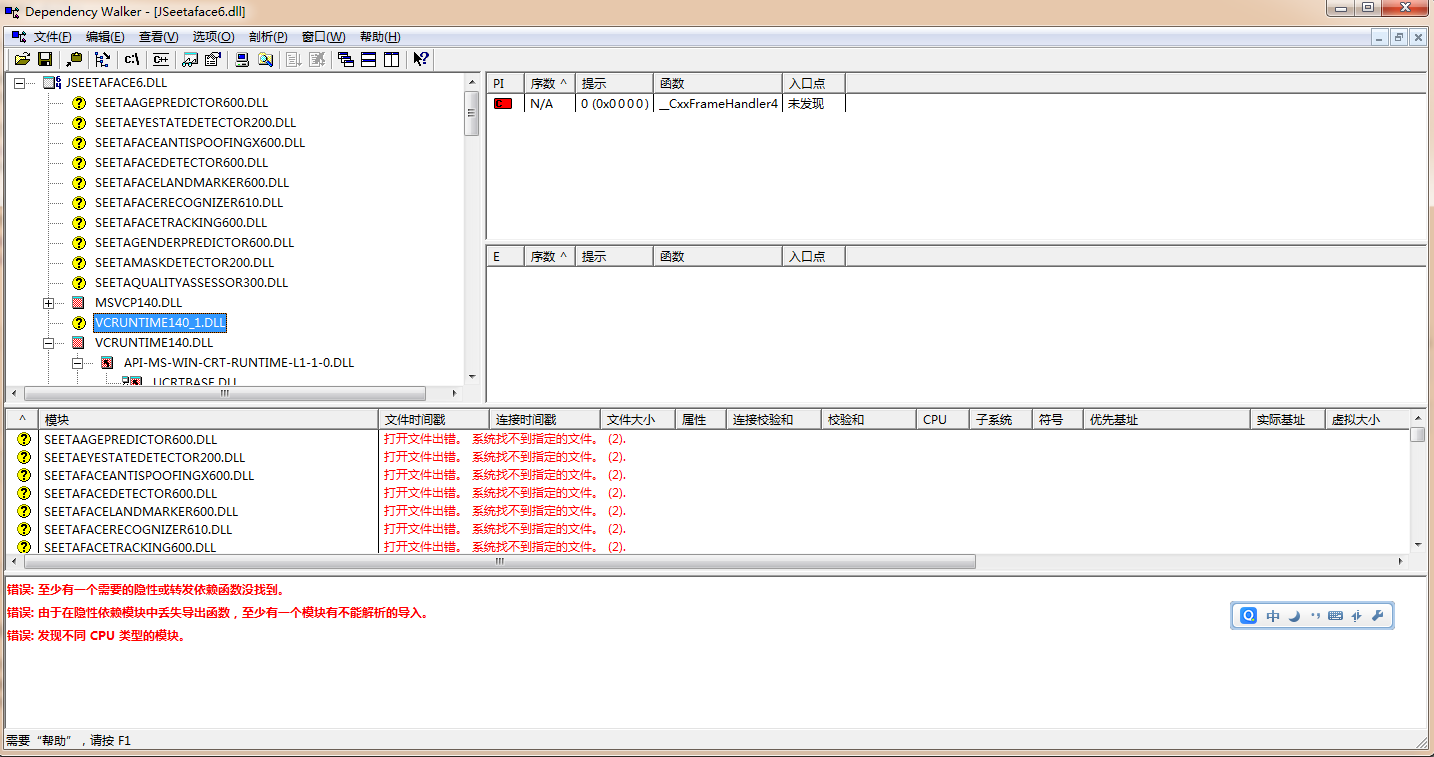This screenshot has height=757, width=1434.
Task: Click the wrench settings icon on IME bar
Action: pos(1377,616)
